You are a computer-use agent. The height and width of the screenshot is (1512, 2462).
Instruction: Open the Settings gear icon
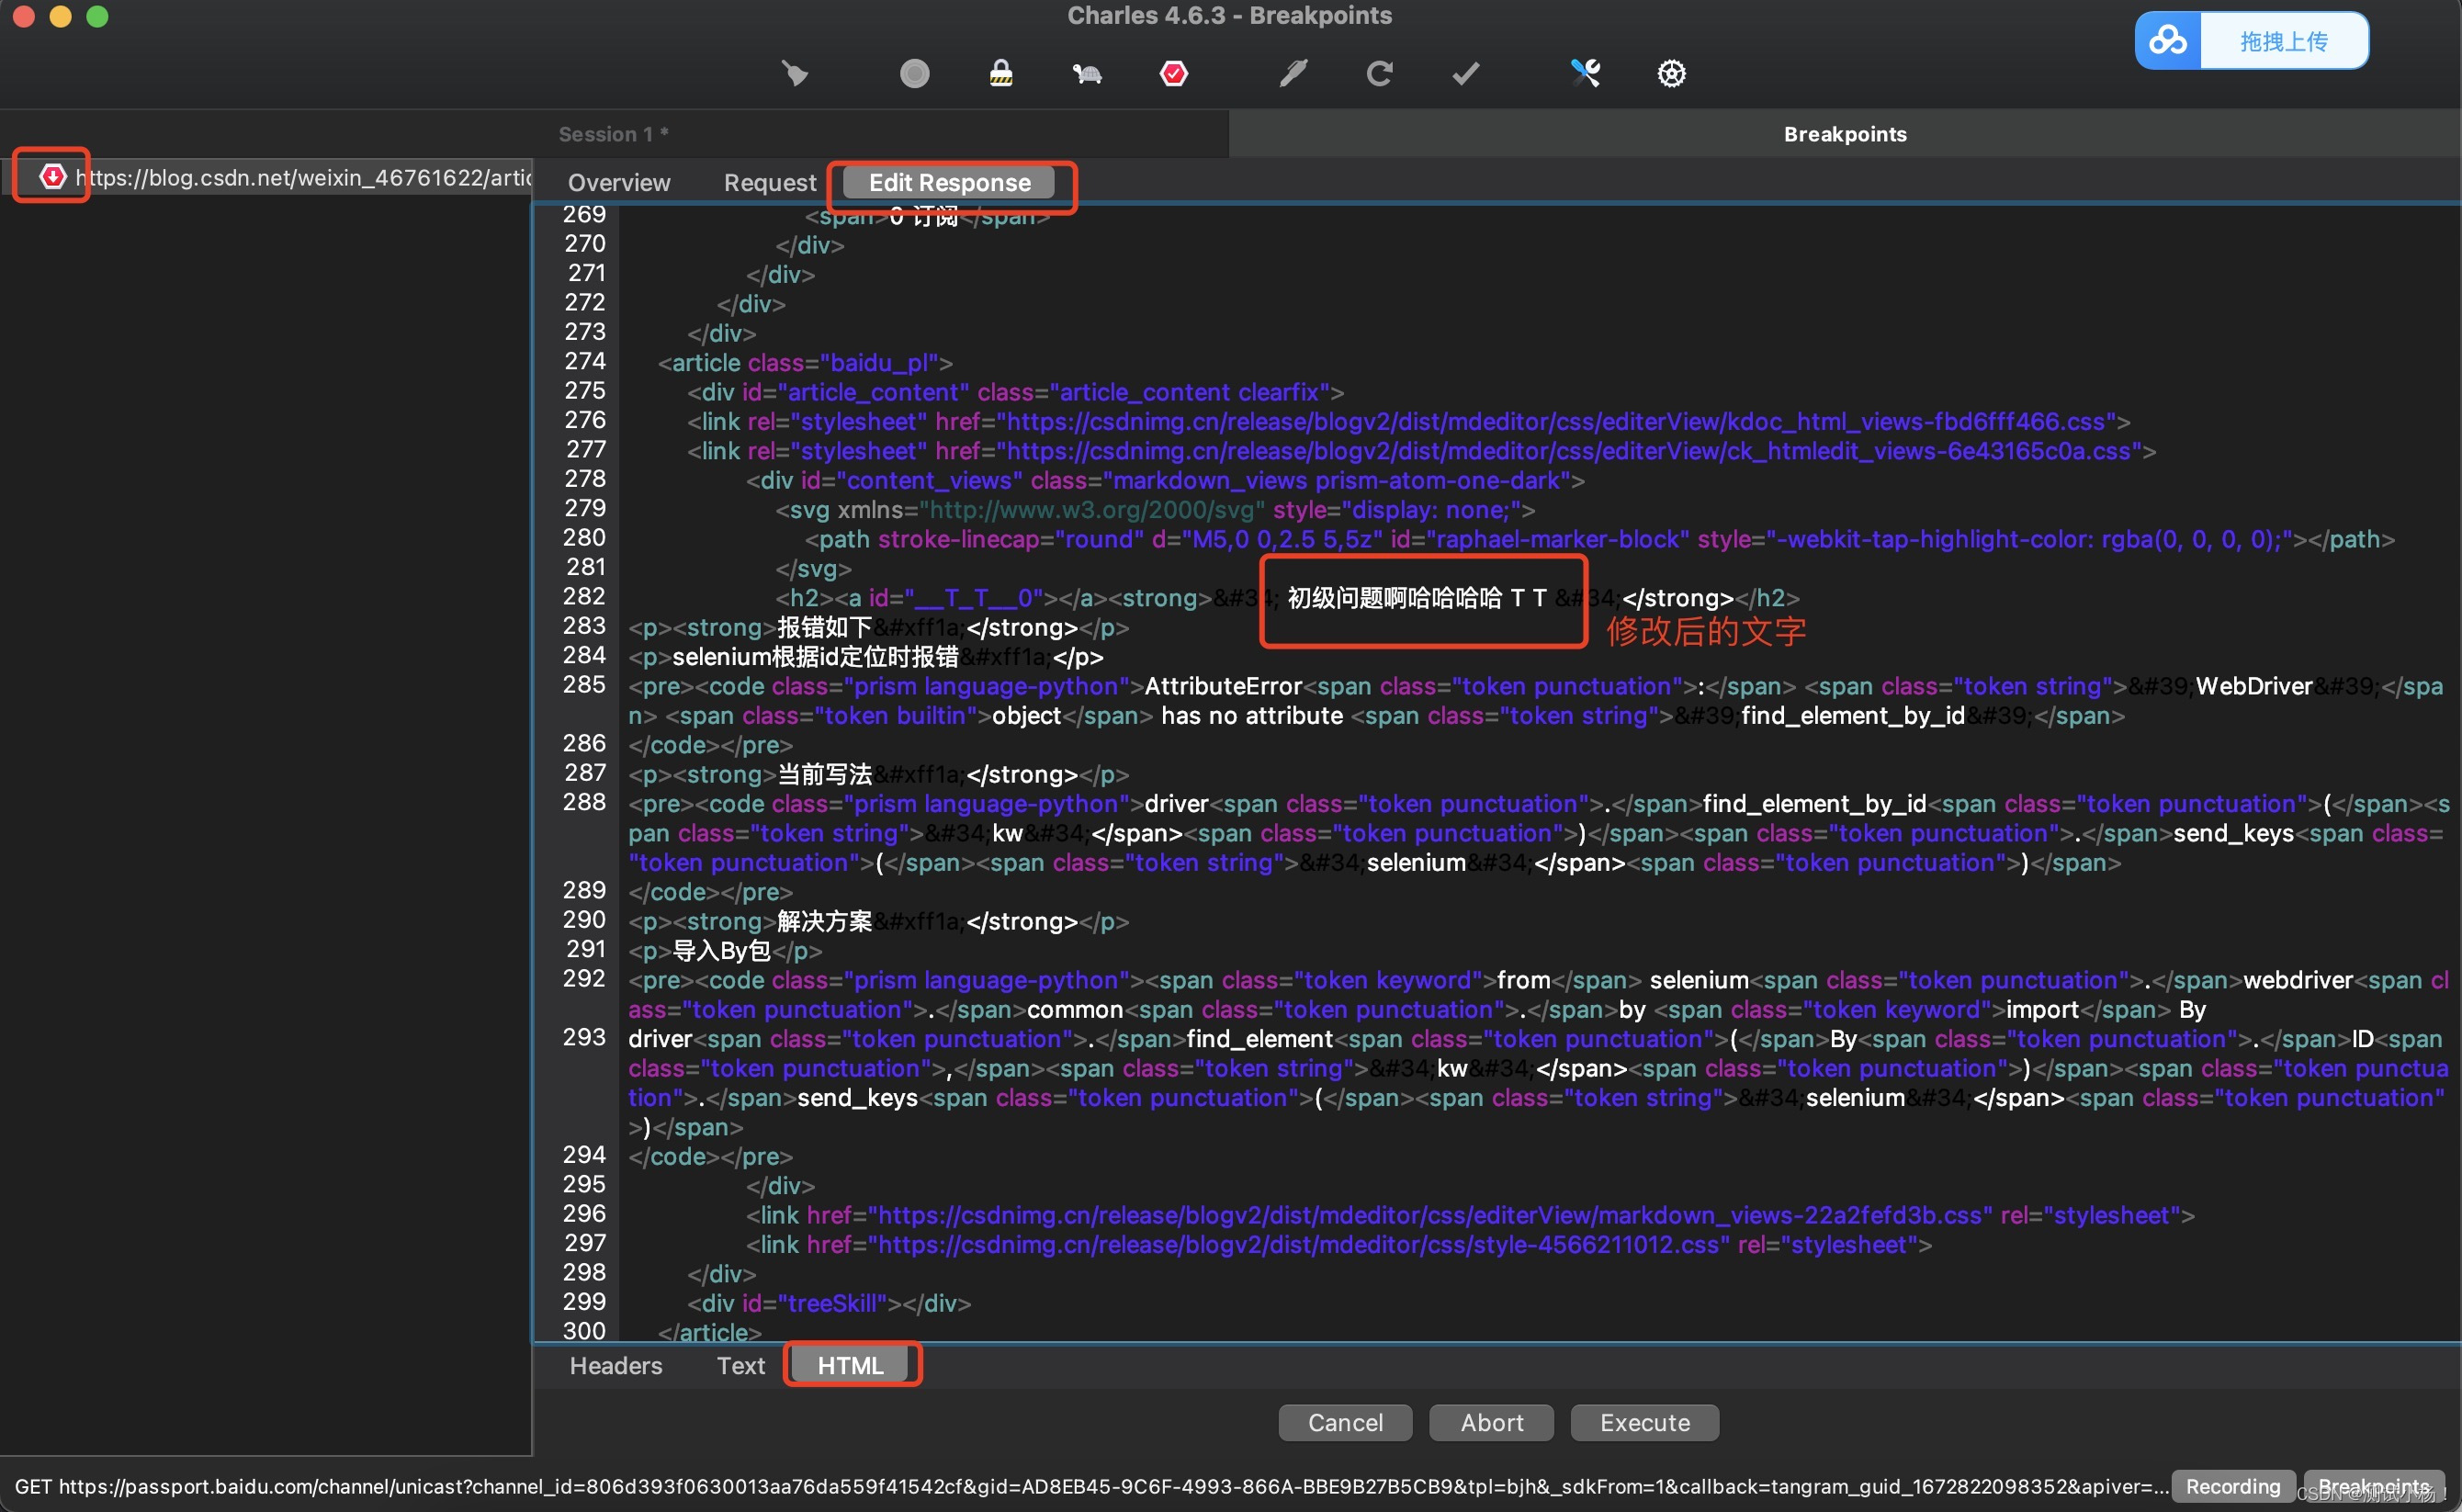[1672, 73]
